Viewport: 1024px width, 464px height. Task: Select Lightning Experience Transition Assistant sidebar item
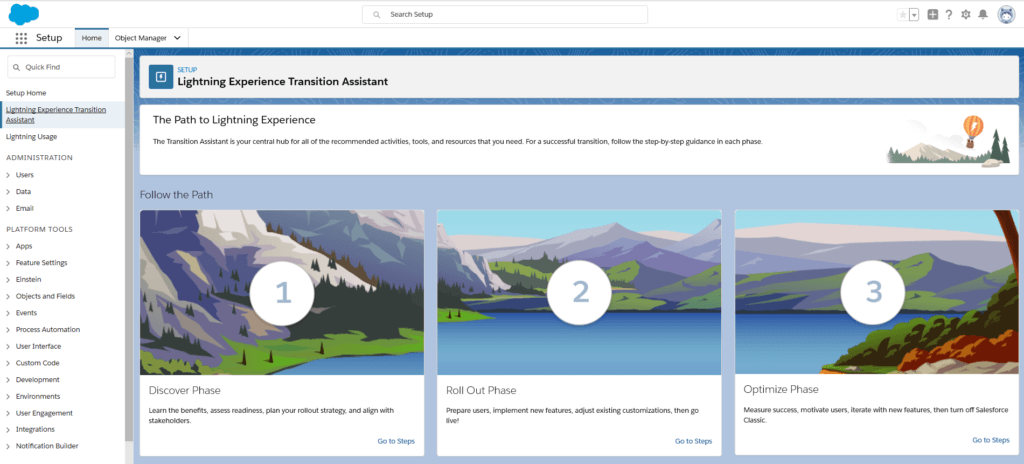pos(63,115)
